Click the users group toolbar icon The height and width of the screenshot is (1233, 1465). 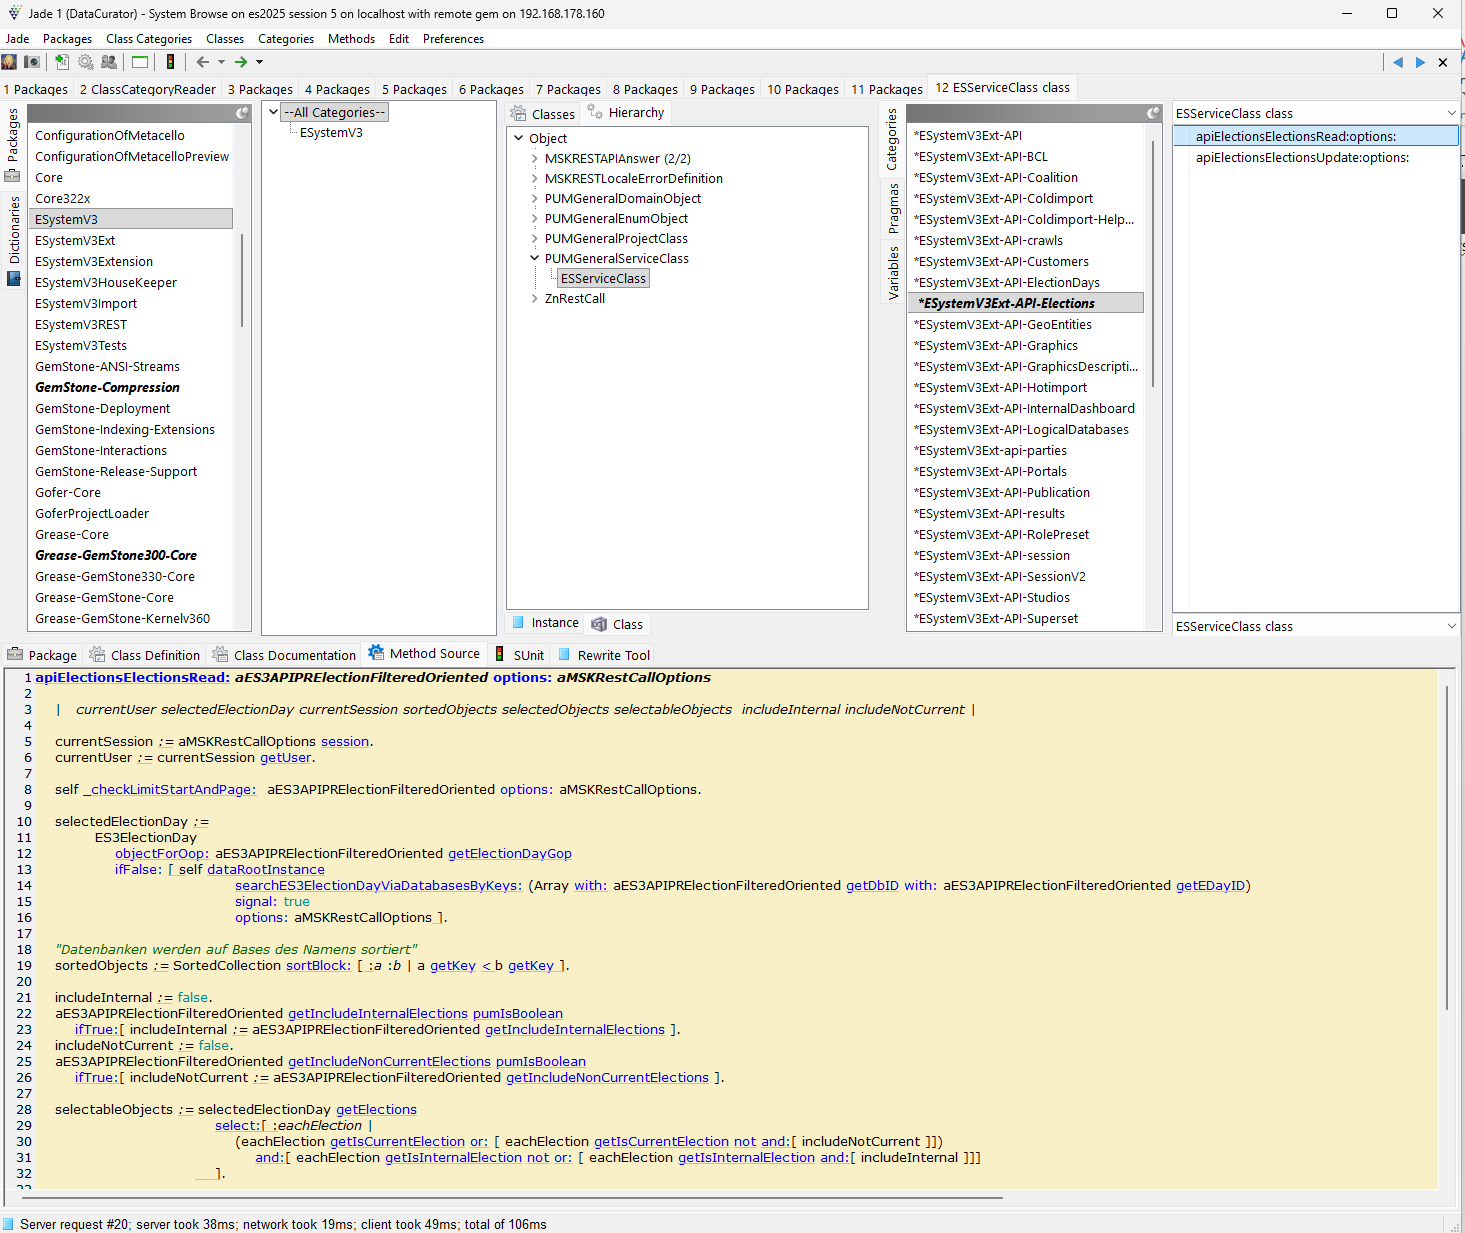tap(109, 62)
